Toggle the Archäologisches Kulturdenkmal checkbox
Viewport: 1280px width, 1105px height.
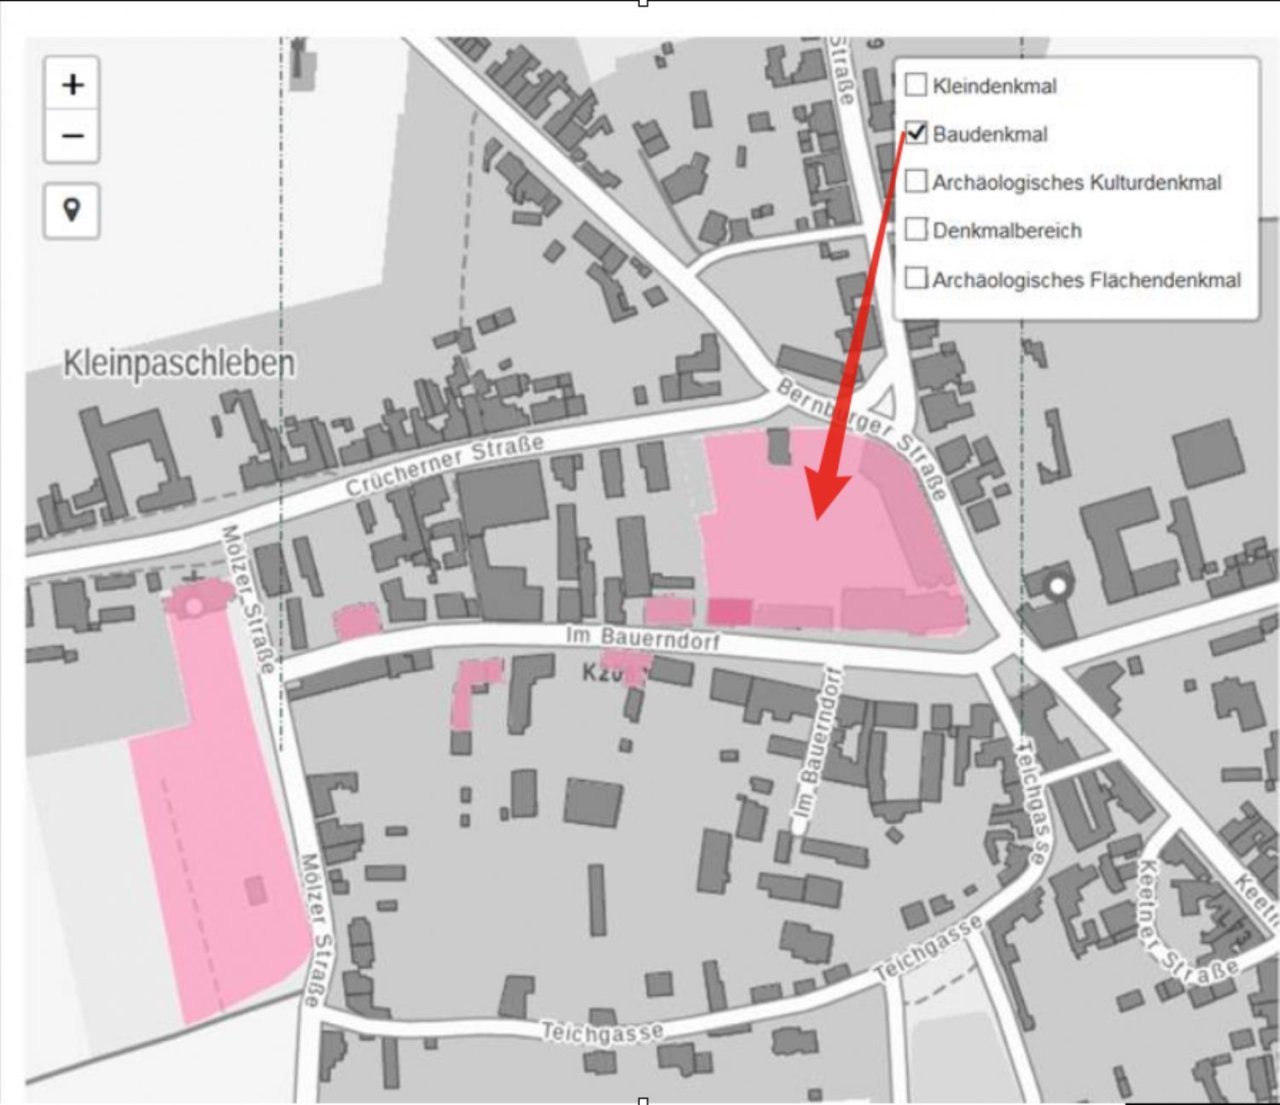pyautogui.click(x=915, y=182)
